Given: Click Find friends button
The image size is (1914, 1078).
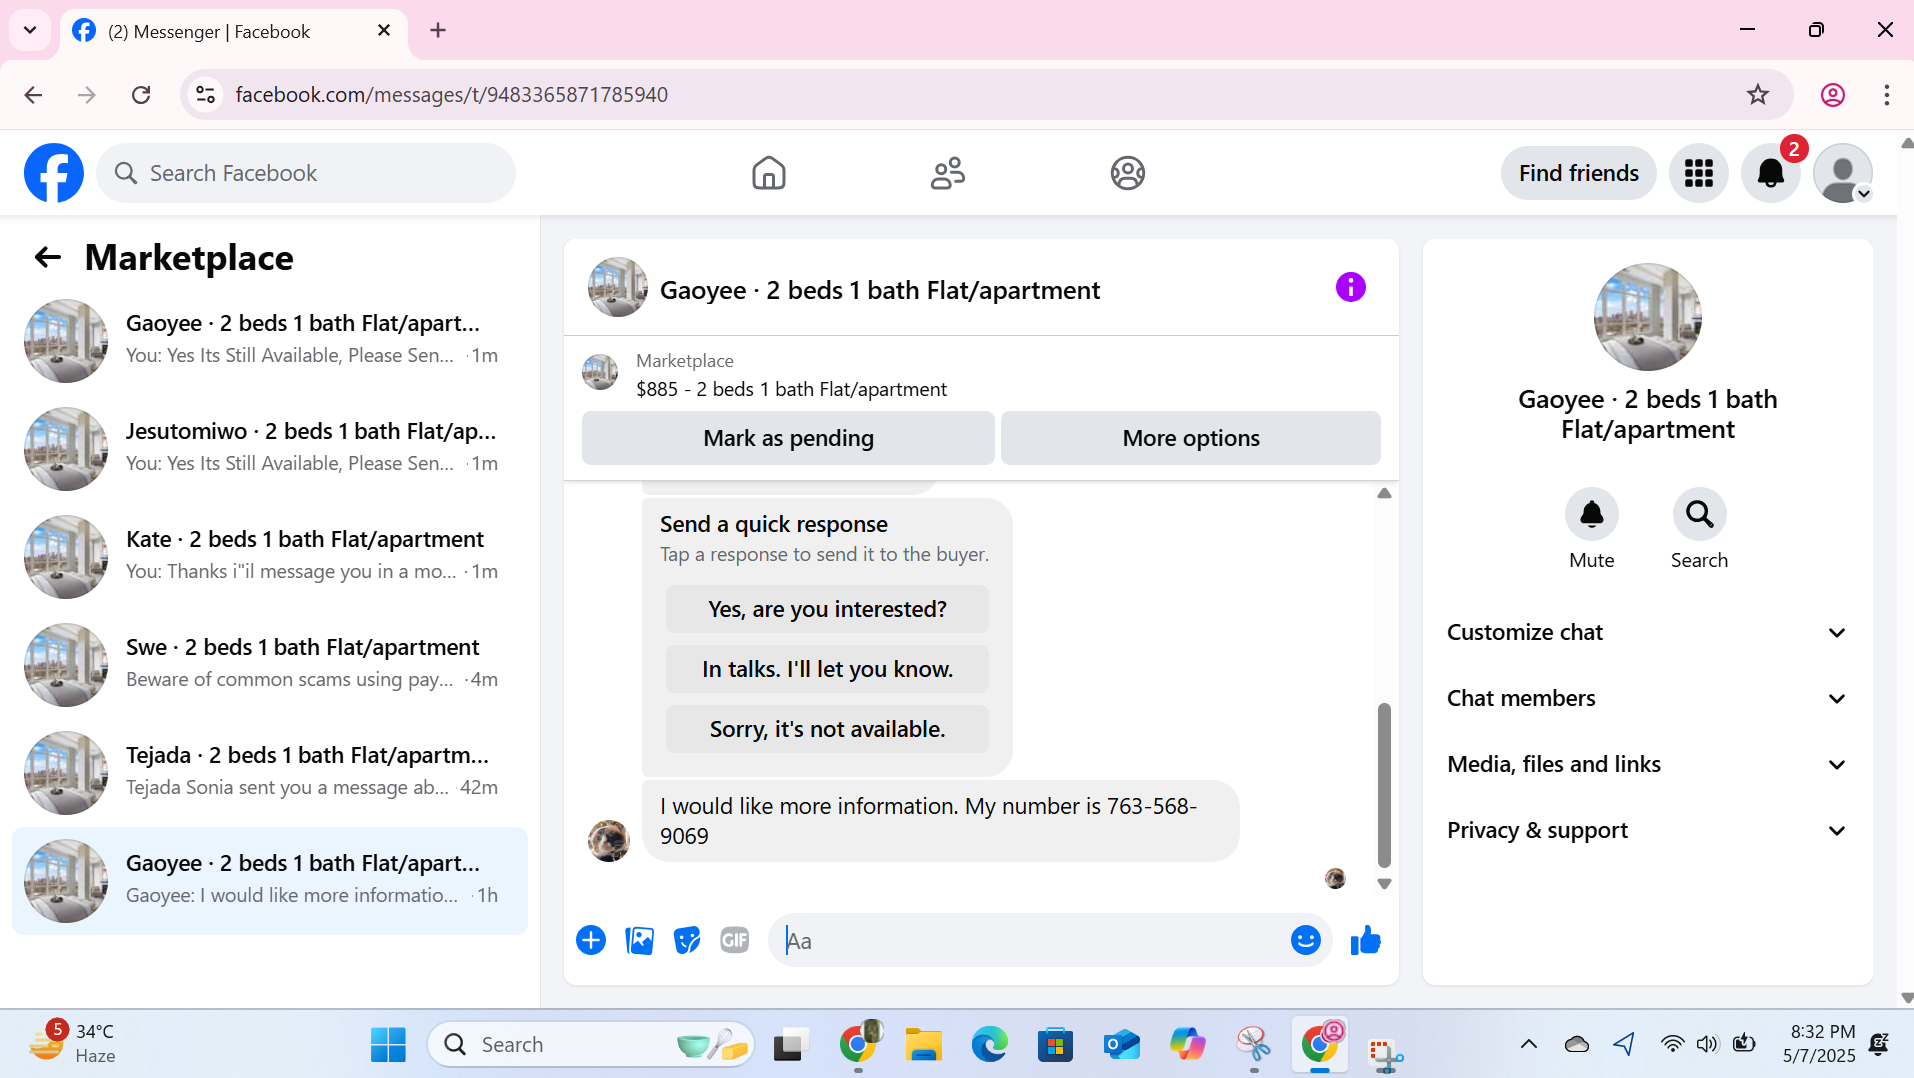Looking at the screenshot, I should tap(1578, 173).
